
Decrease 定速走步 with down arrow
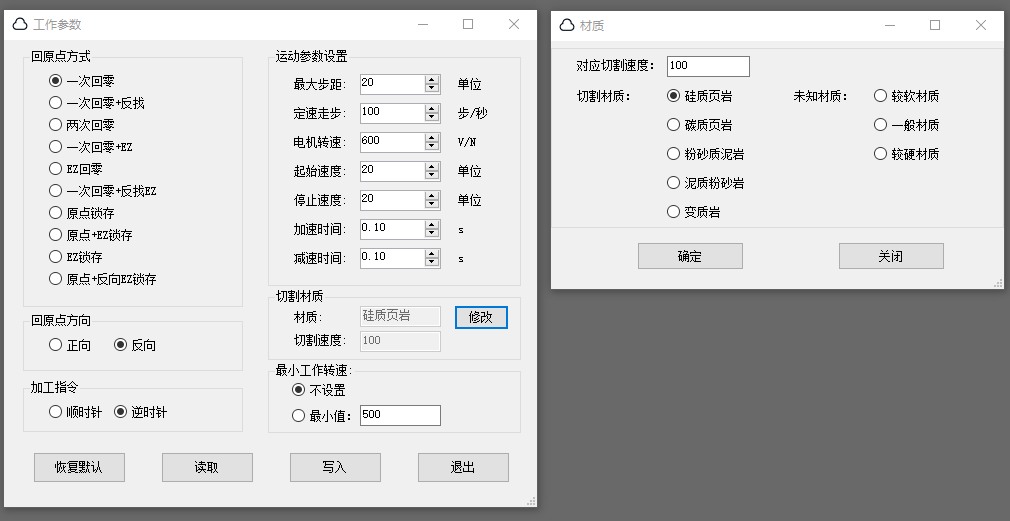click(432, 118)
